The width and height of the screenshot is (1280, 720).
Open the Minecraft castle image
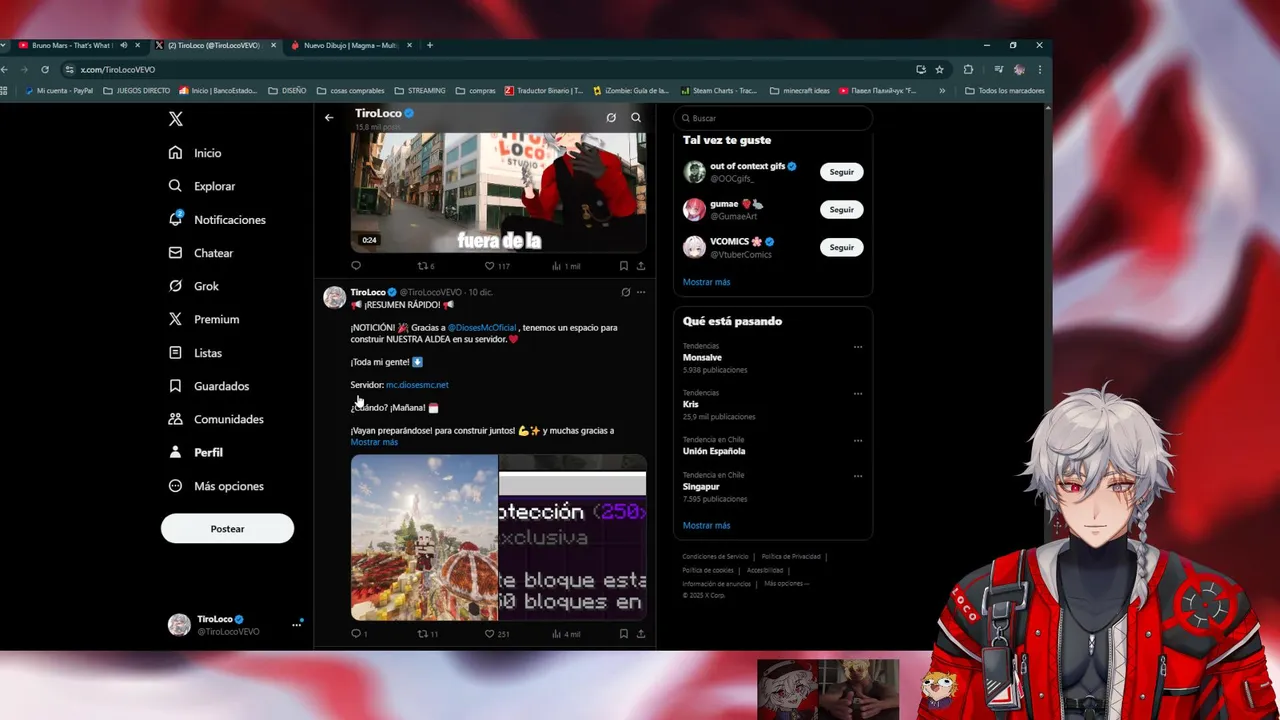[x=424, y=538]
